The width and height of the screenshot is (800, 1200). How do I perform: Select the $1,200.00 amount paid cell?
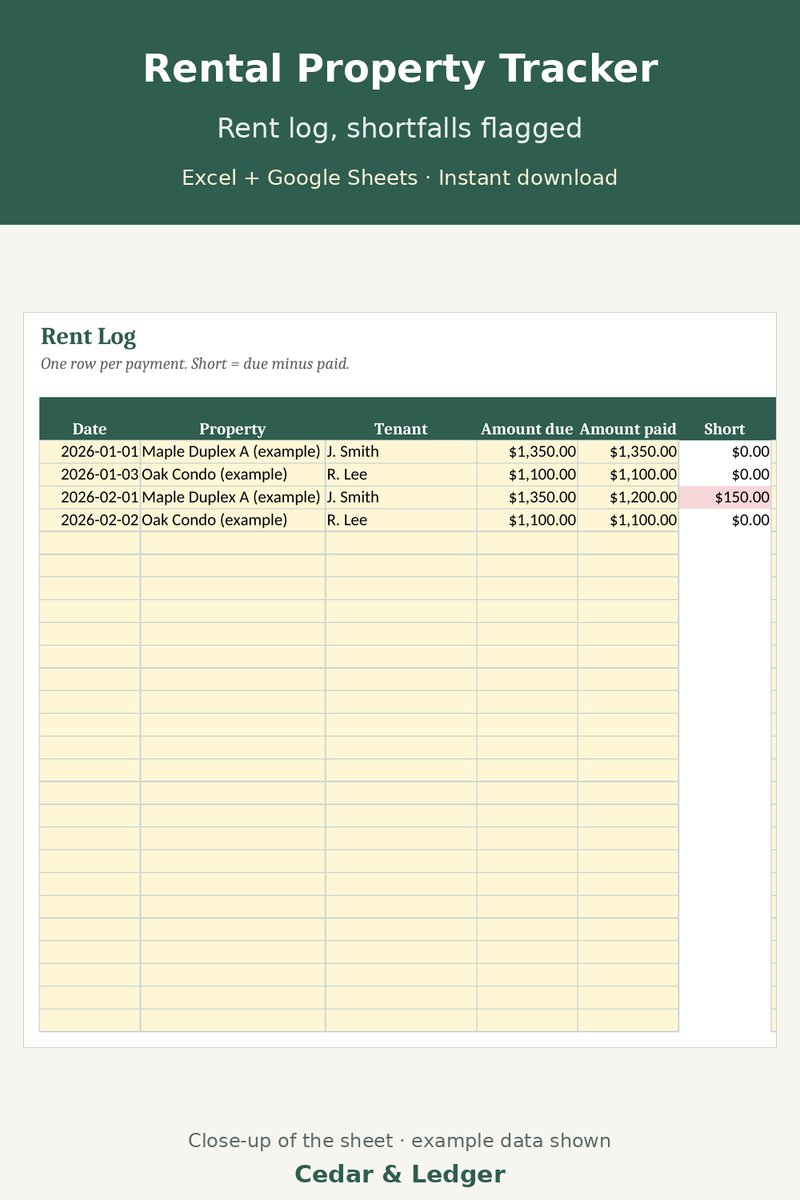point(629,497)
